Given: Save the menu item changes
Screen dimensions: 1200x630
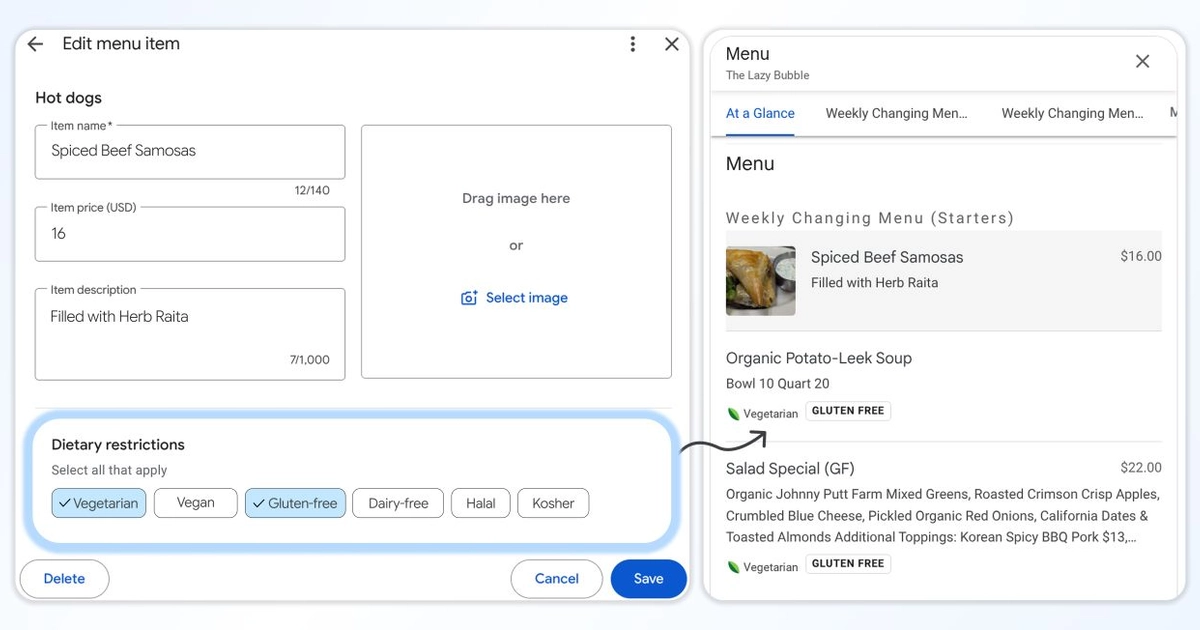Looking at the screenshot, I should [649, 578].
